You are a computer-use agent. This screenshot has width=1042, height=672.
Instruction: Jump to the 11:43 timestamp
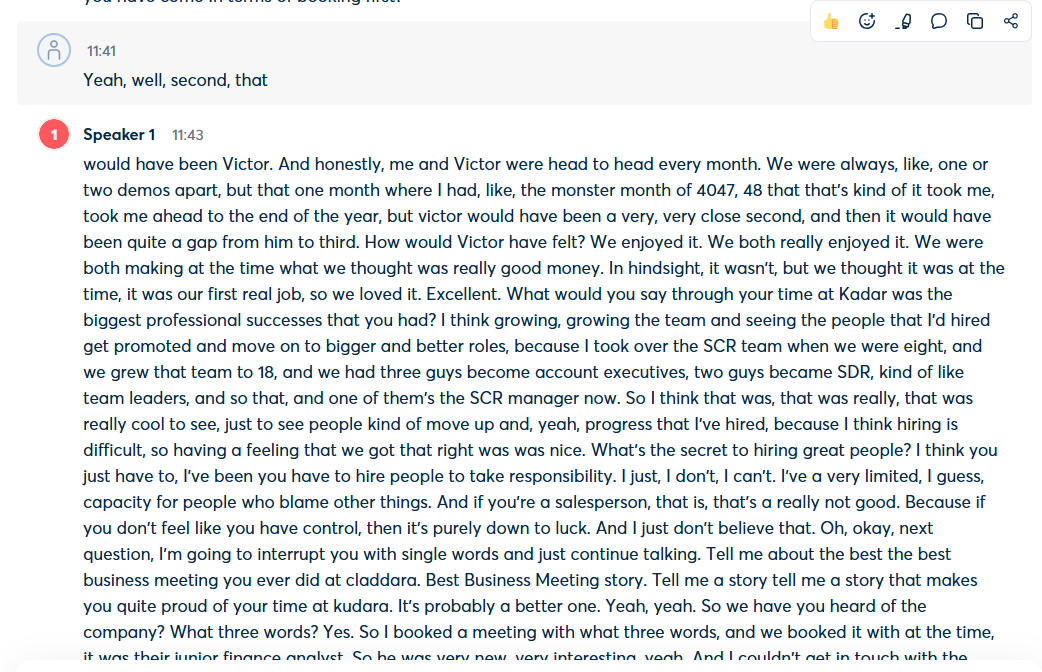(187, 134)
